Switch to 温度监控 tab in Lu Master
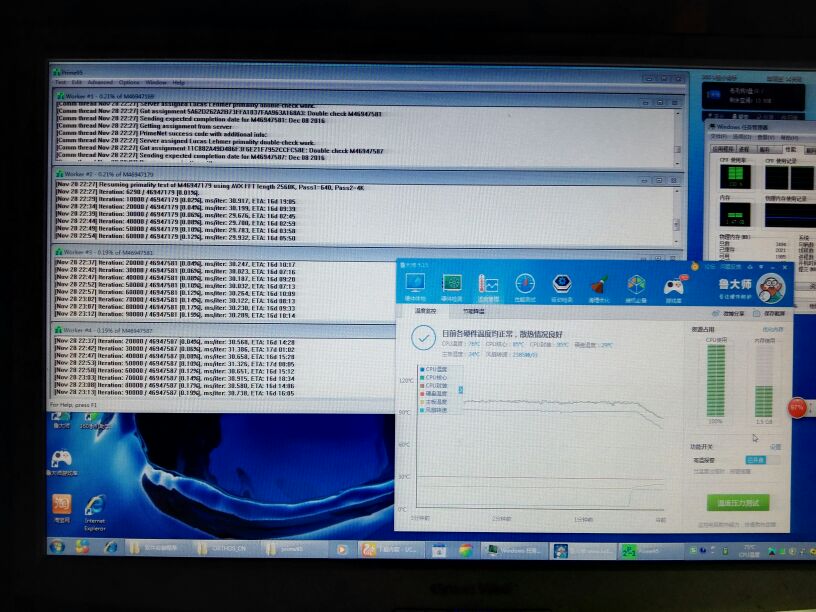The width and height of the screenshot is (816, 612). coord(425,311)
